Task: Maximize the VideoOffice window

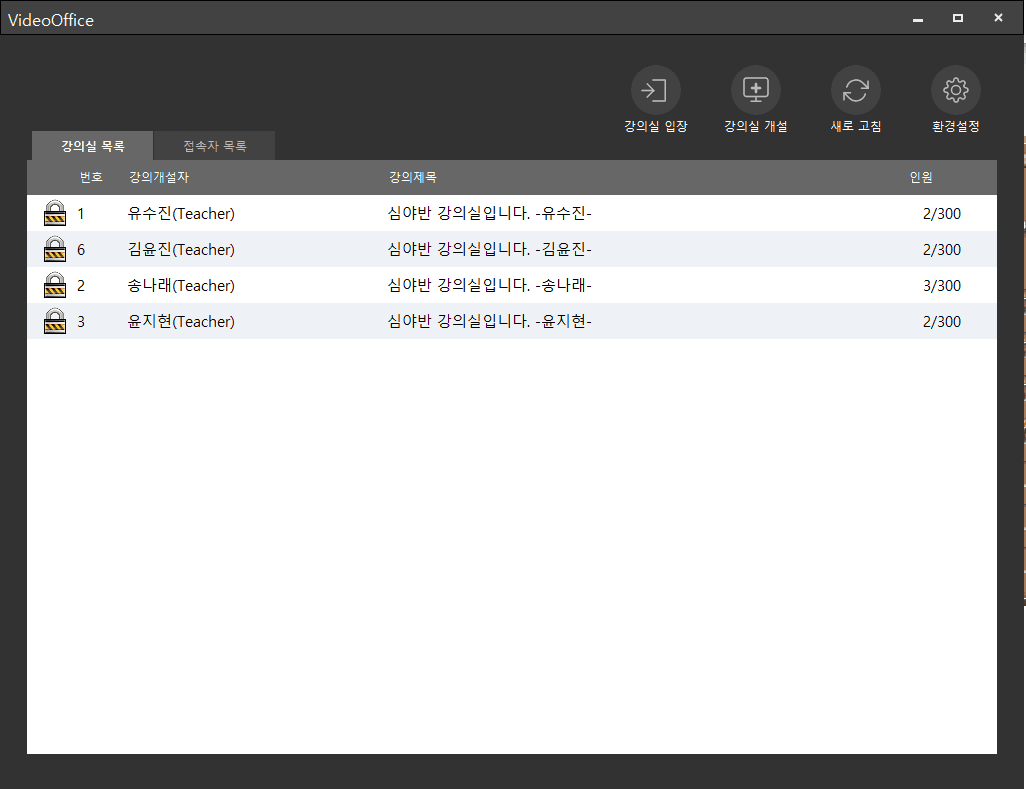Action: (957, 18)
